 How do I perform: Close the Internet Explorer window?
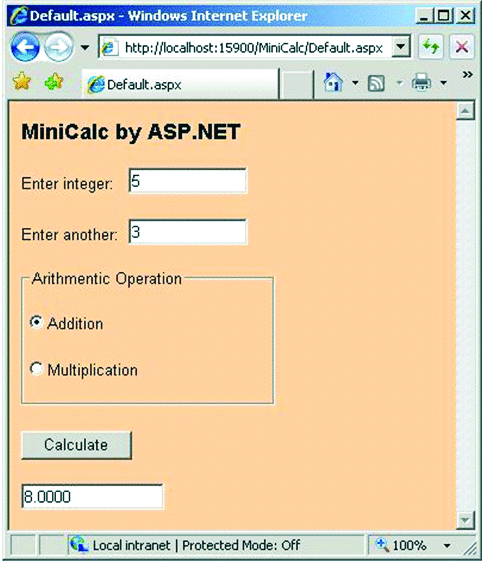[465, 16]
